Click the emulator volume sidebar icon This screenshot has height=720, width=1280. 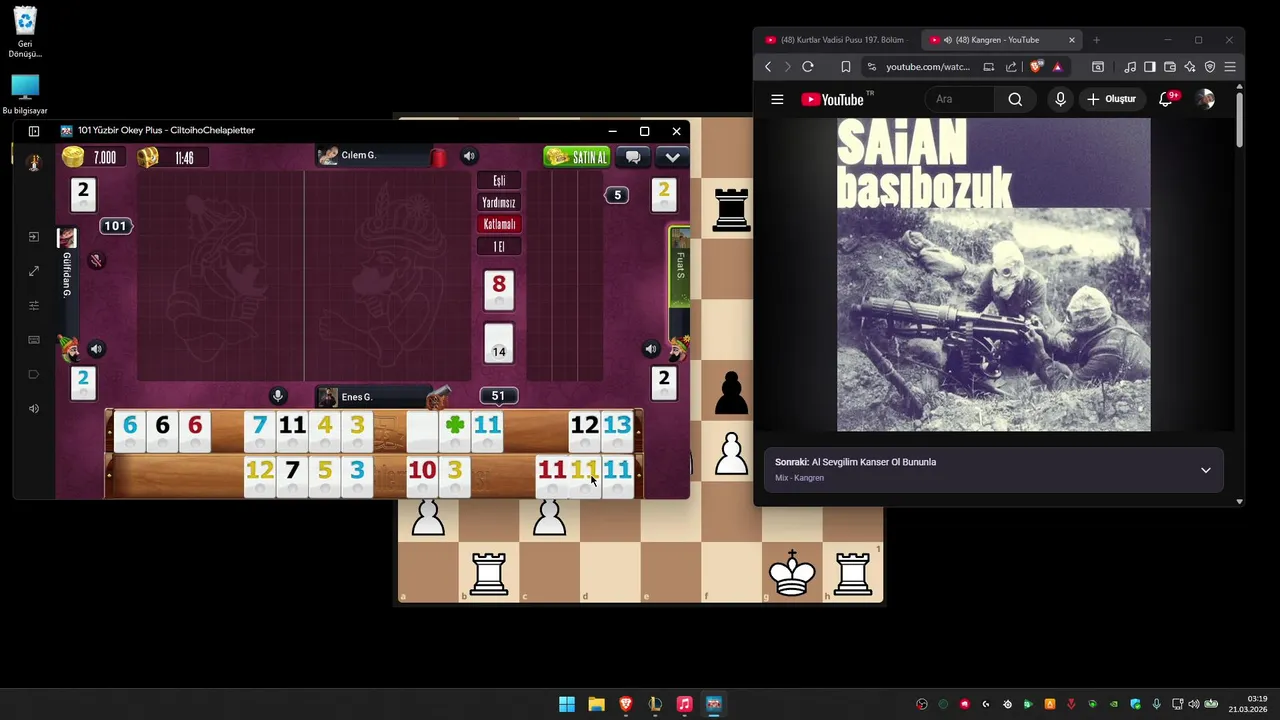pos(34,408)
